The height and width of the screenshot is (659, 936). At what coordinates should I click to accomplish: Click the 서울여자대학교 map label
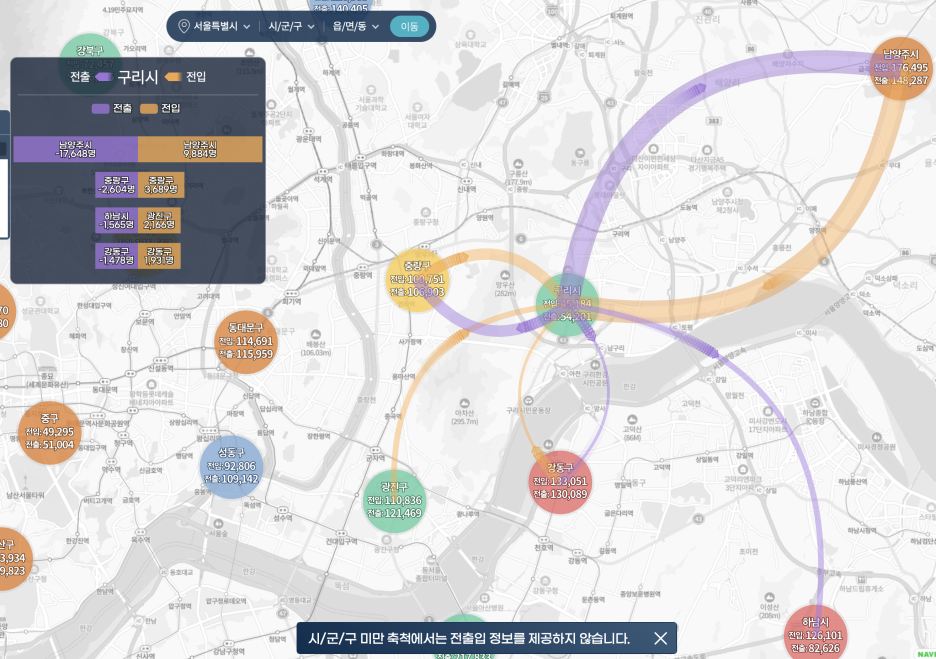coord(417,121)
